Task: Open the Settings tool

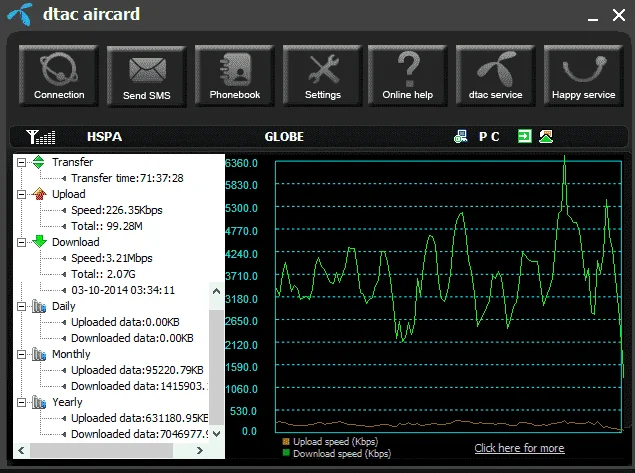Action: [x=322, y=76]
